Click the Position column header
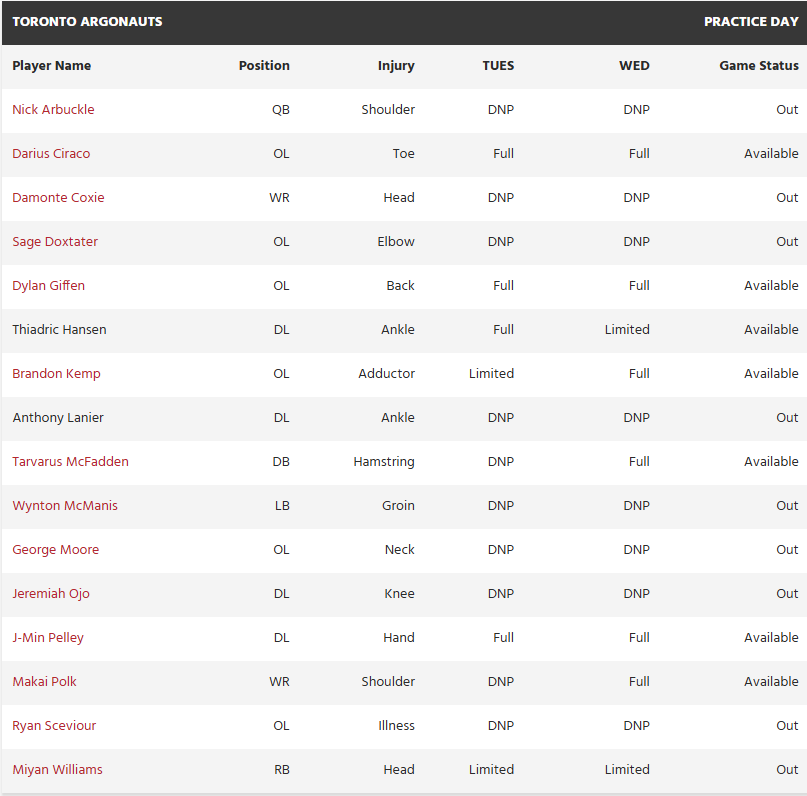Screen dimensions: 807x796 [264, 66]
